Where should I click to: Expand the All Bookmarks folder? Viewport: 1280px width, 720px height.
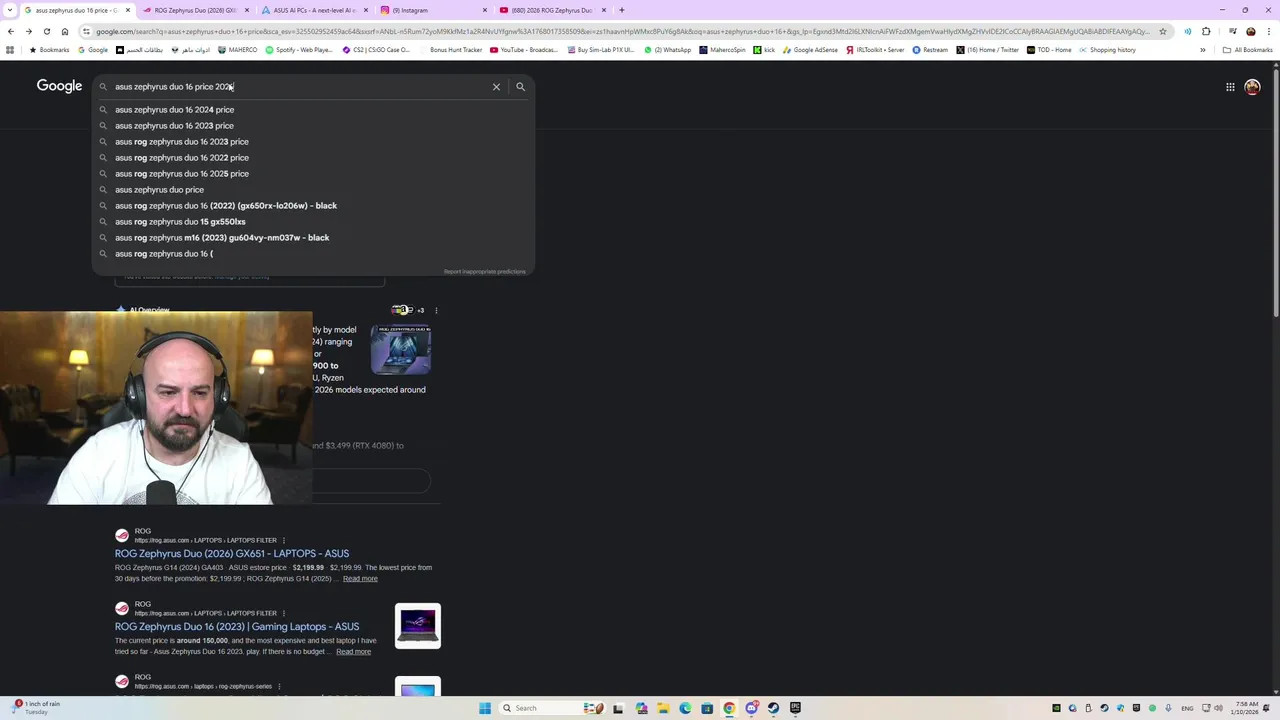click(1248, 50)
